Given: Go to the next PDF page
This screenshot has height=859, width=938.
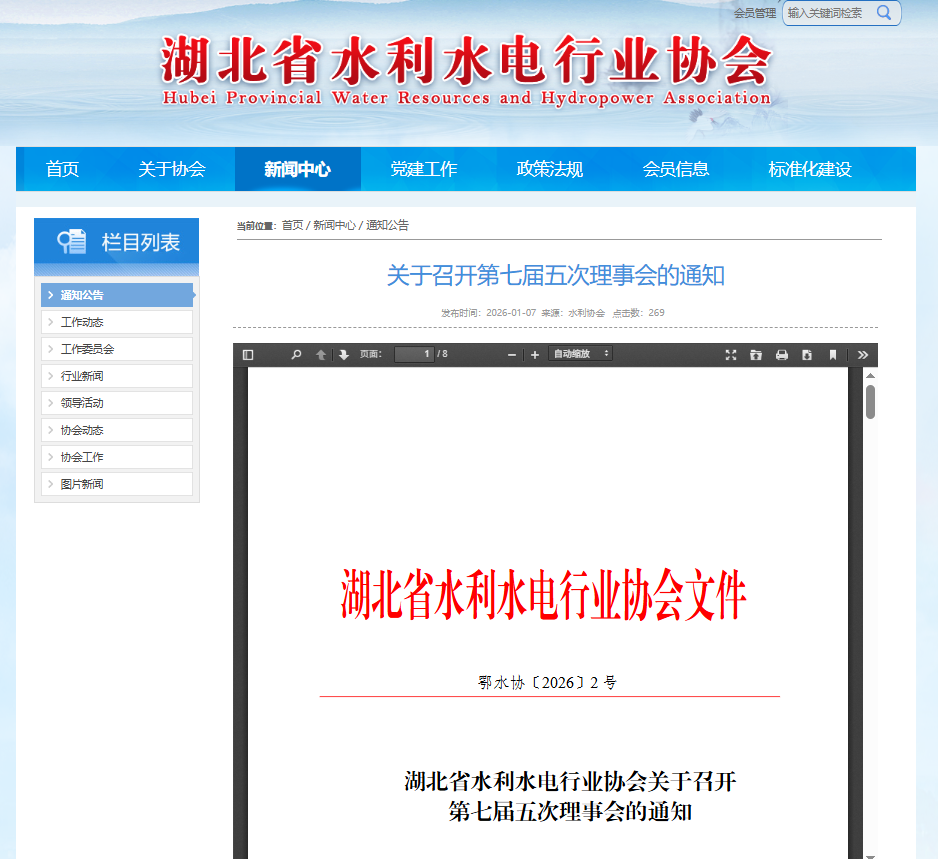Looking at the screenshot, I should tap(342, 354).
